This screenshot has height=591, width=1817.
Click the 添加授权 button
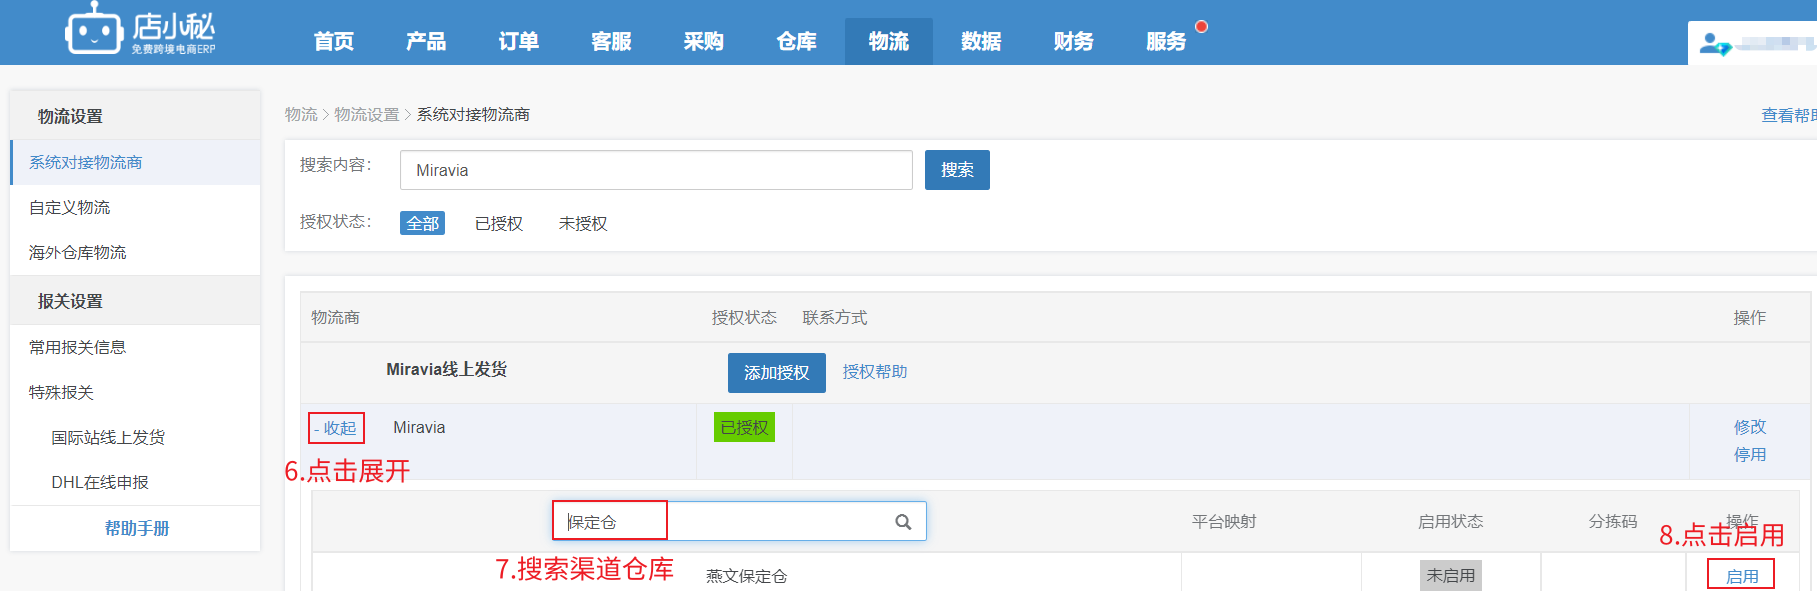pyautogui.click(x=777, y=373)
